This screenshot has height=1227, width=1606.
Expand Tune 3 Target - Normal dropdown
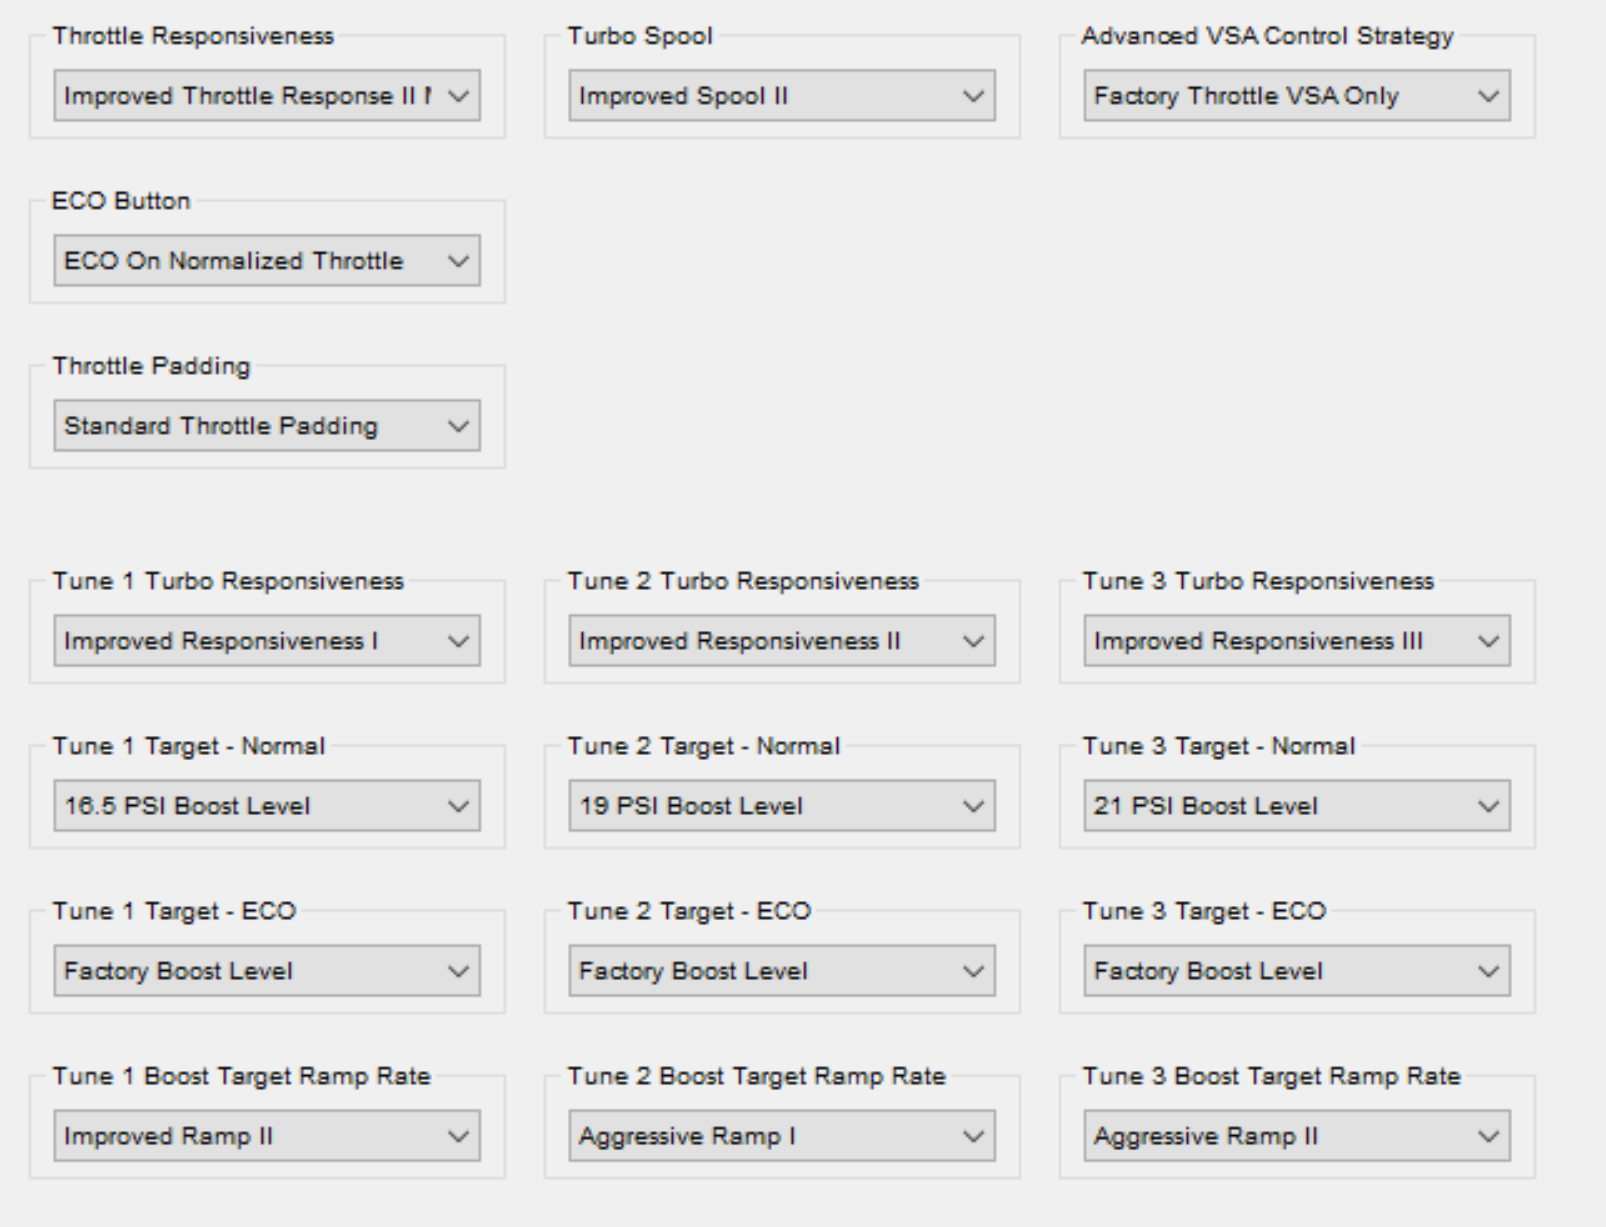point(1297,806)
